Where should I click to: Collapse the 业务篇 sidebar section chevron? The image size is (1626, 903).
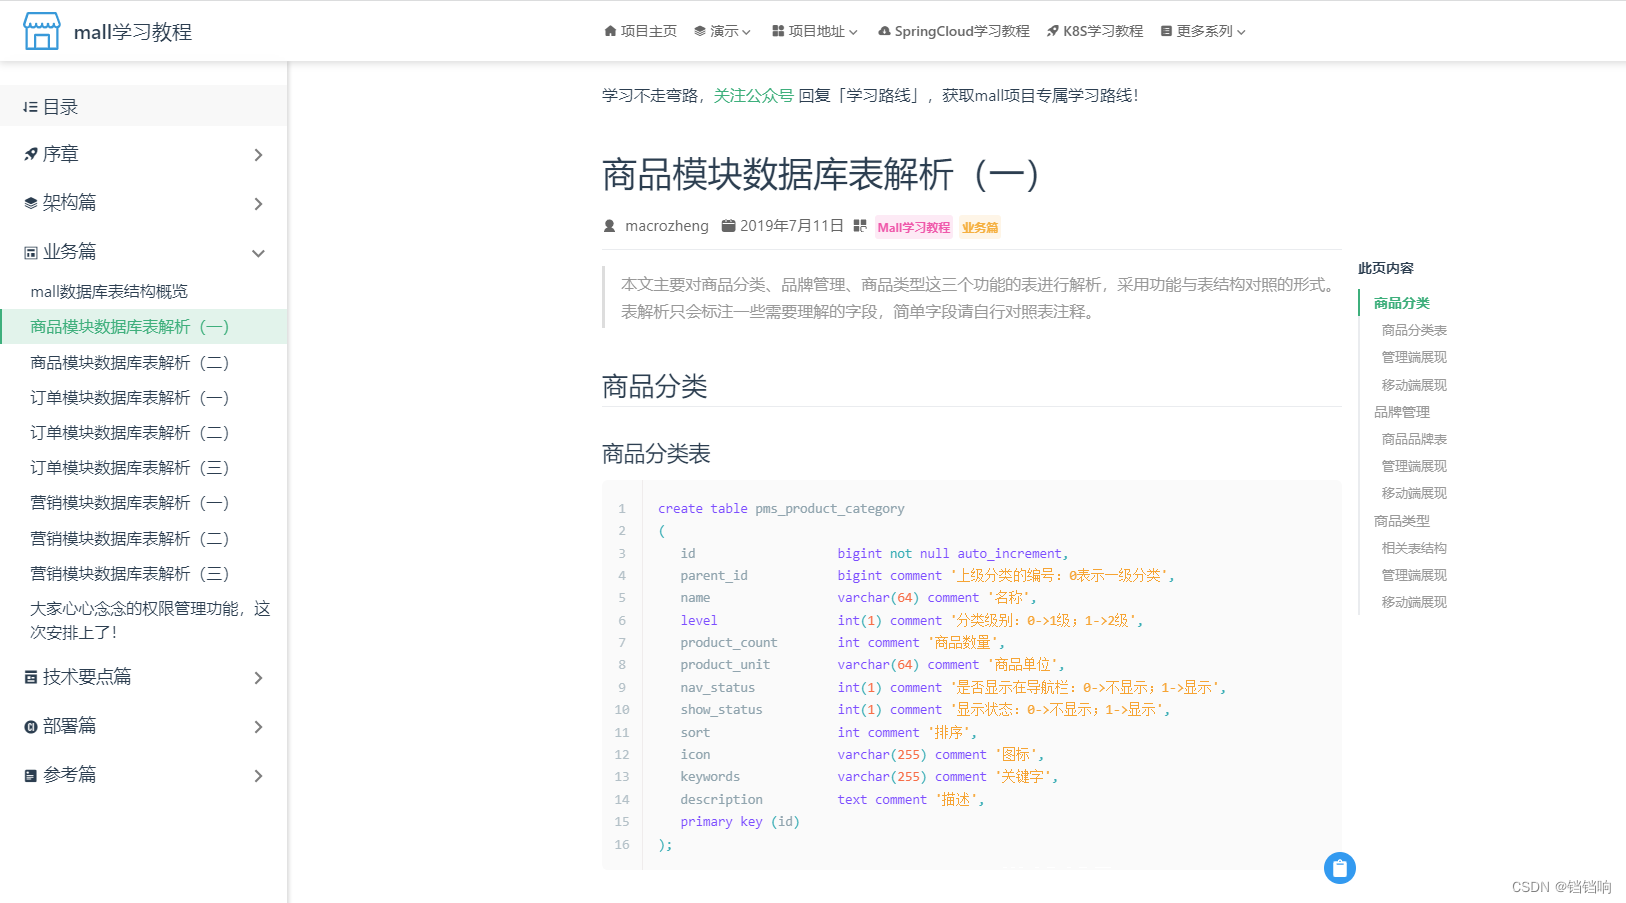pos(258,253)
